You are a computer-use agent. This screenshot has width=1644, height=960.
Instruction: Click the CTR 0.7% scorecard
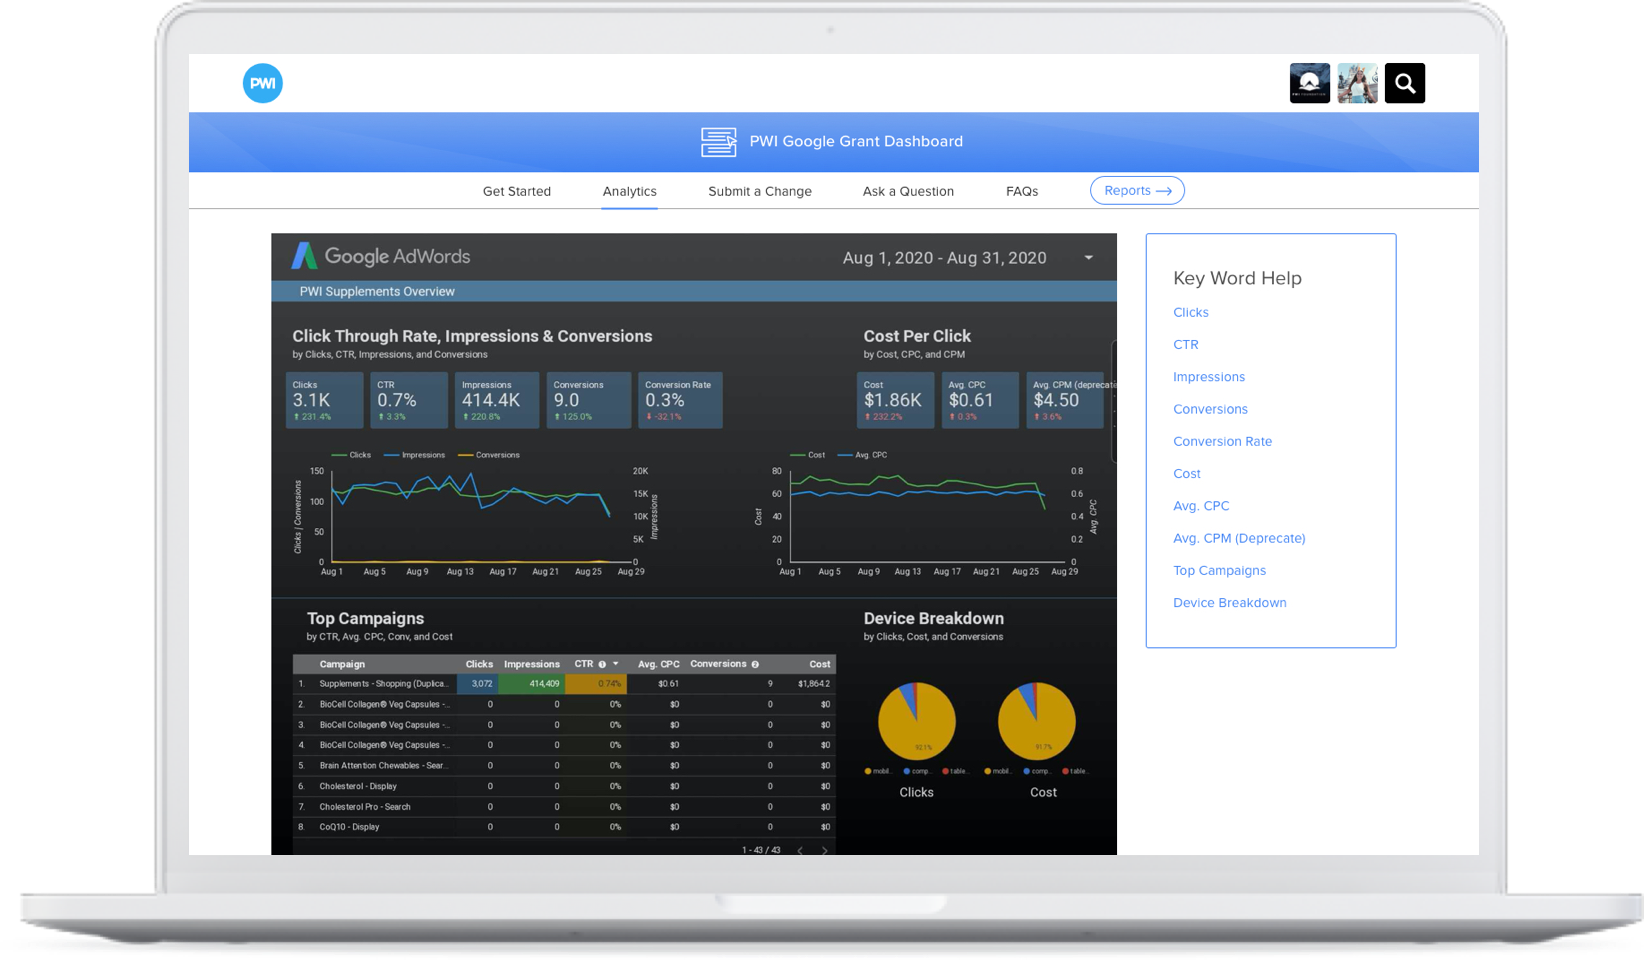[x=409, y=400]
